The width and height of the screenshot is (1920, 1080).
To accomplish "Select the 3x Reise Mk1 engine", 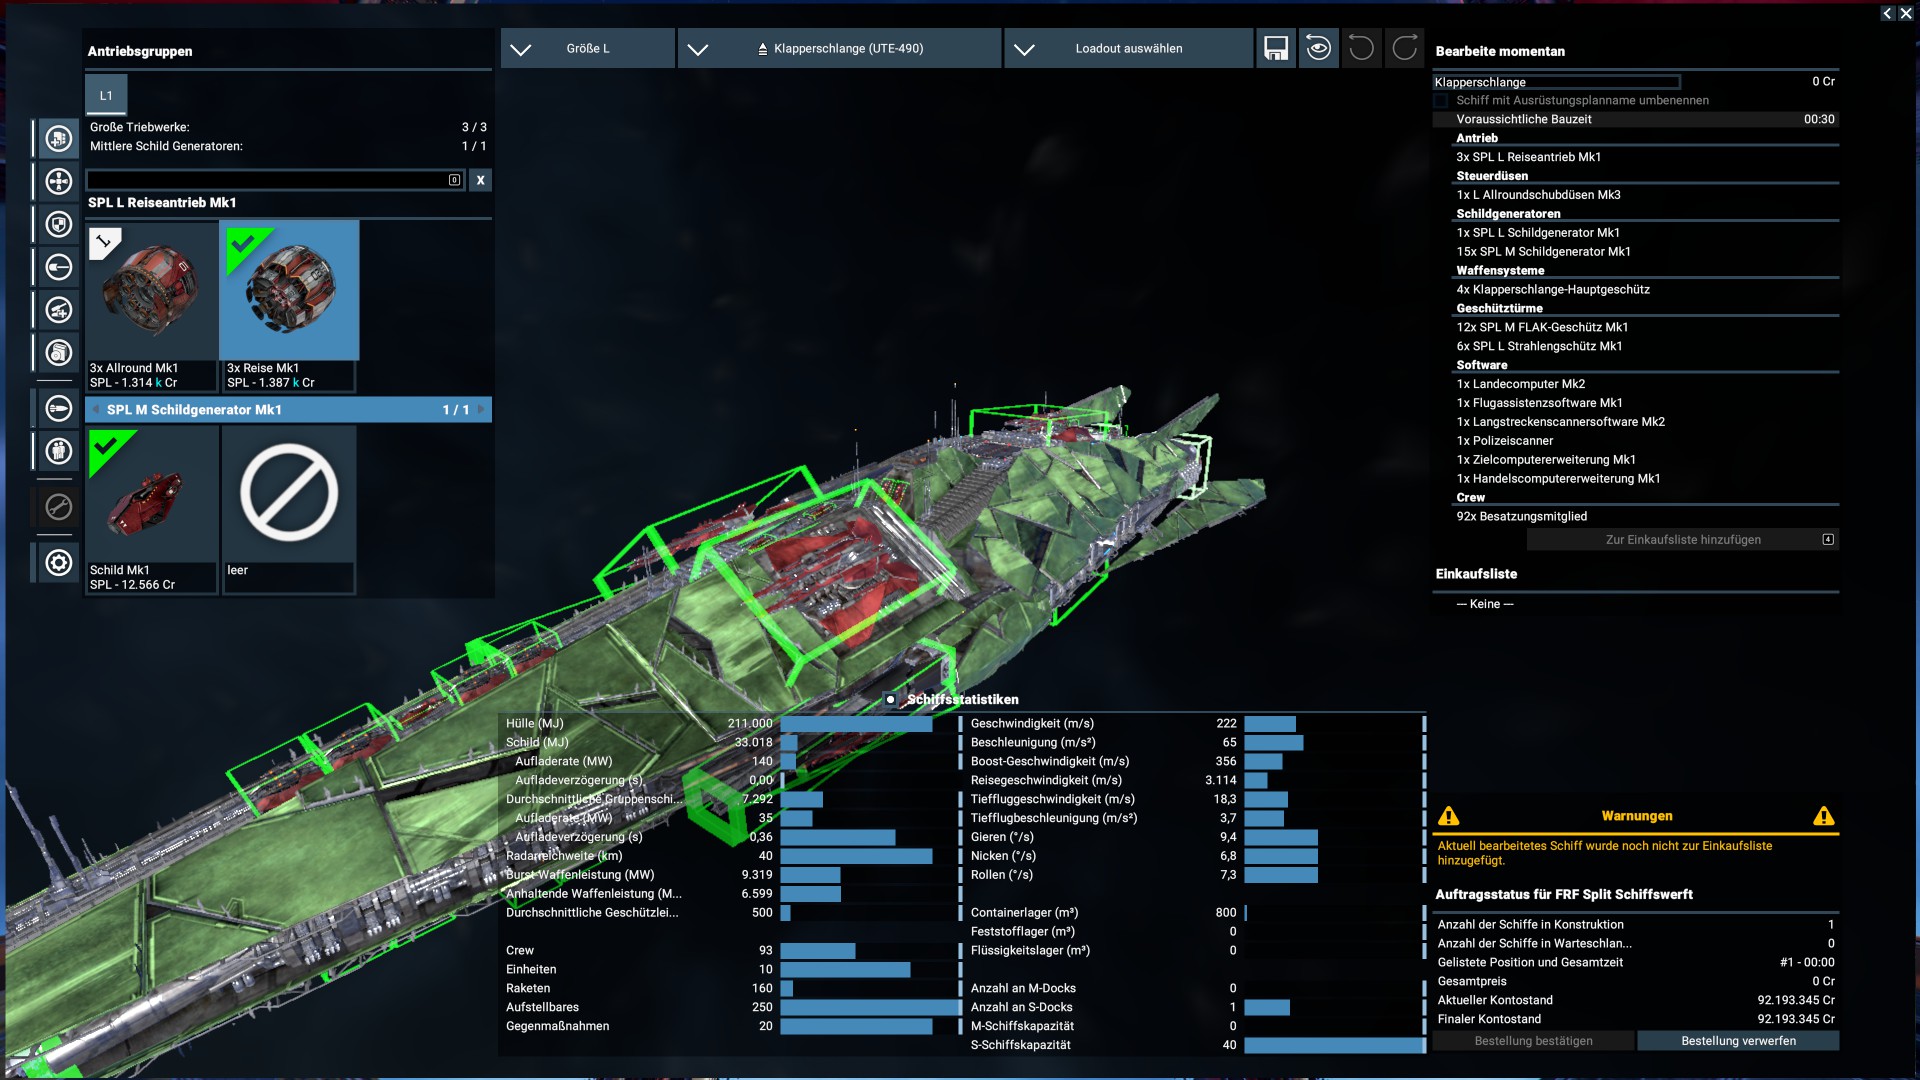I will [x=289, y=306].
